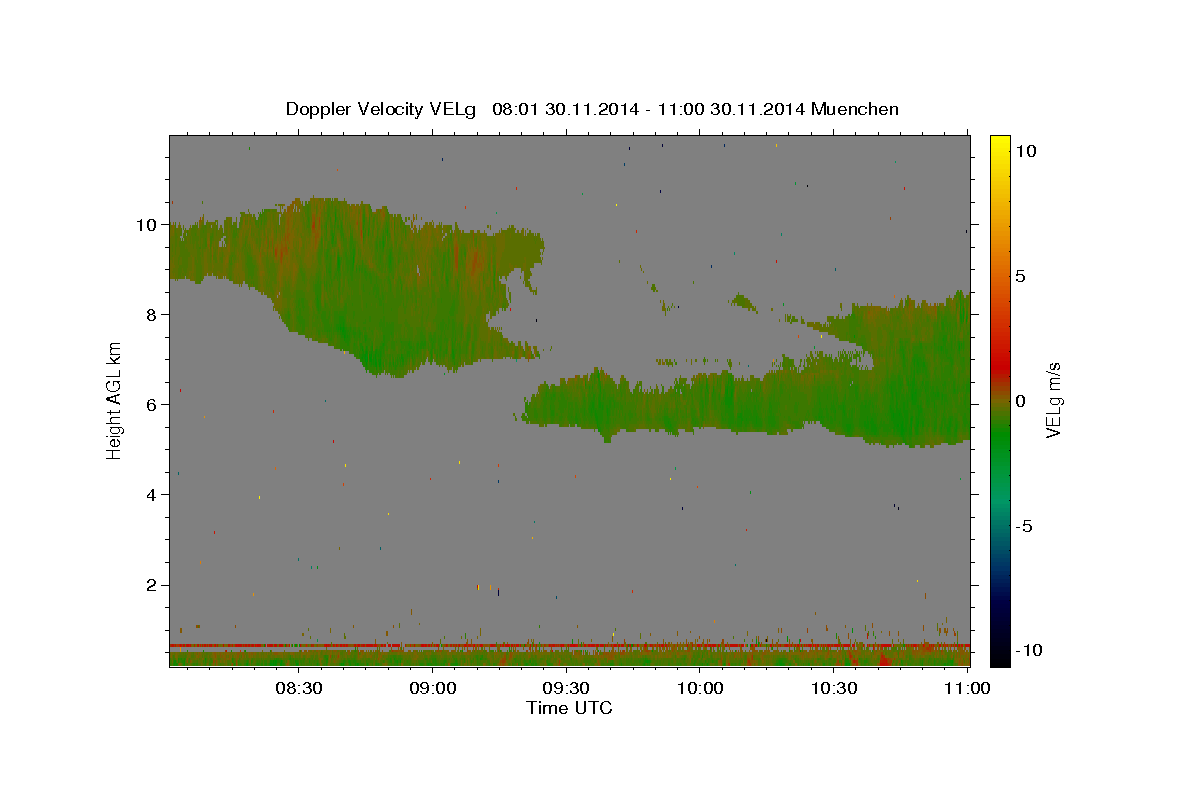Click the colorbar value 5 label
The height and width of the screenshot is (800, 1200).
[x=1021, y=276]
